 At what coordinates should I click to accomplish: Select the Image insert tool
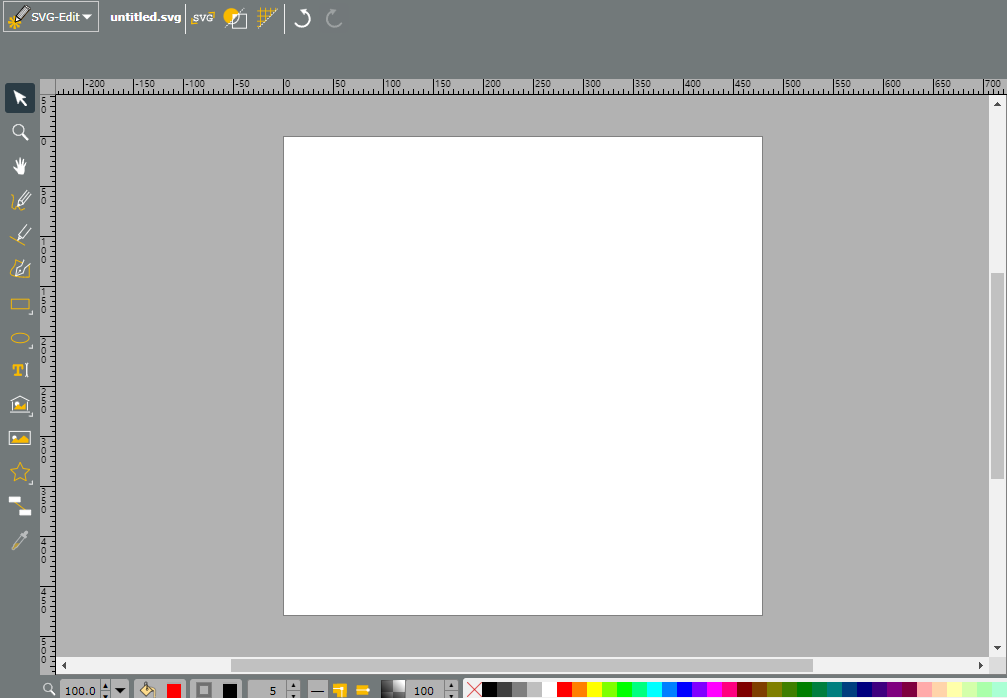20,439
